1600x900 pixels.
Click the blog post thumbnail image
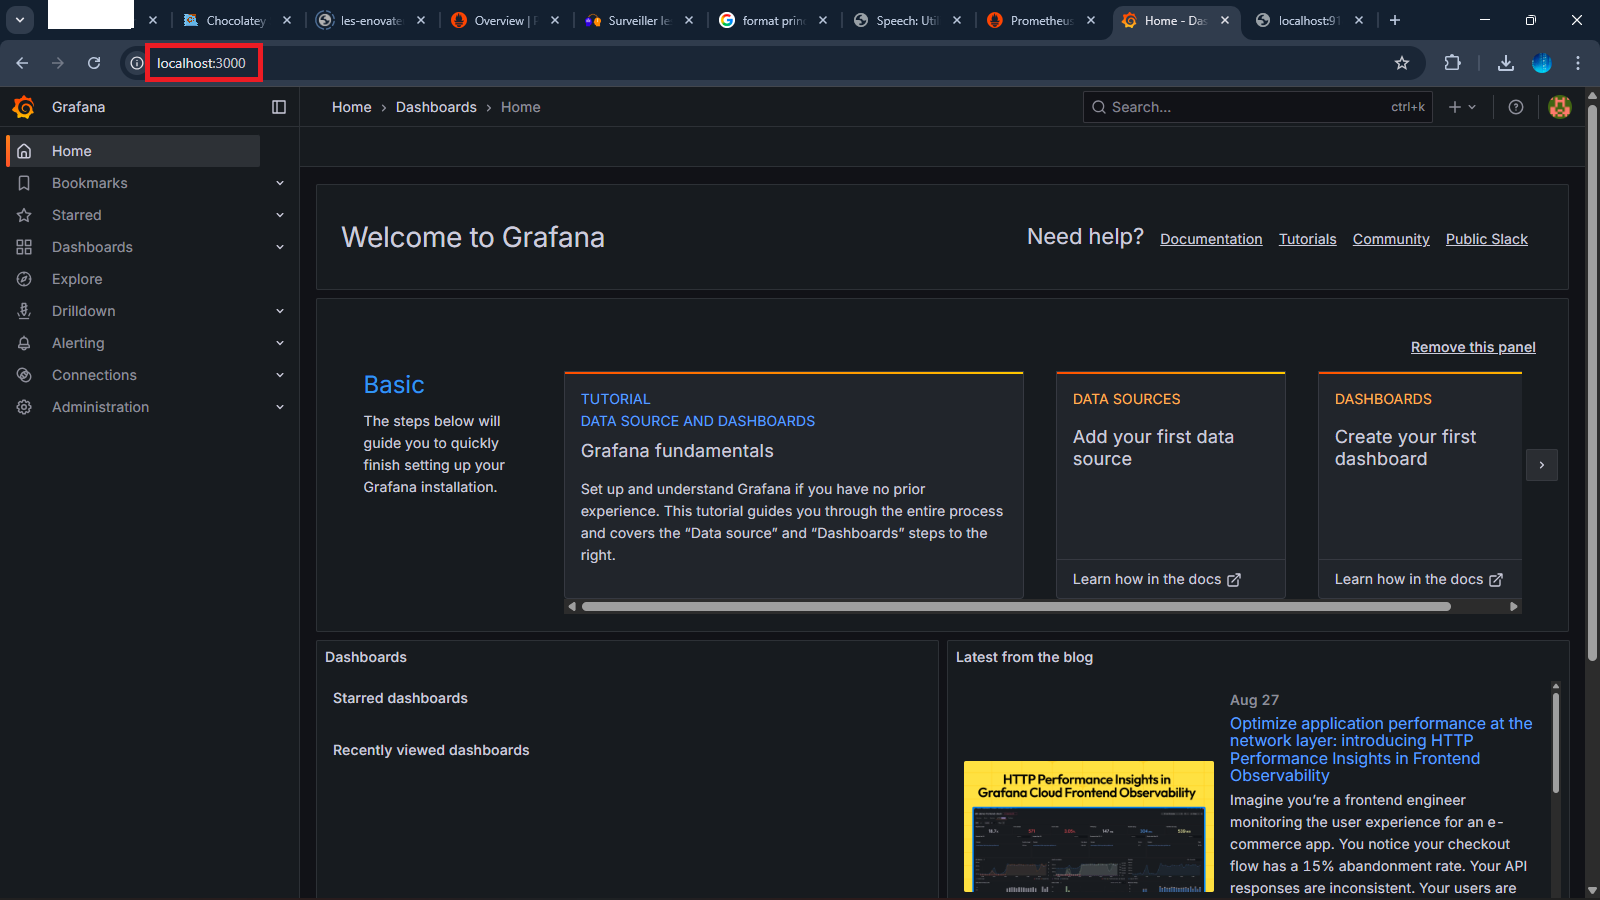[1089, 827]
